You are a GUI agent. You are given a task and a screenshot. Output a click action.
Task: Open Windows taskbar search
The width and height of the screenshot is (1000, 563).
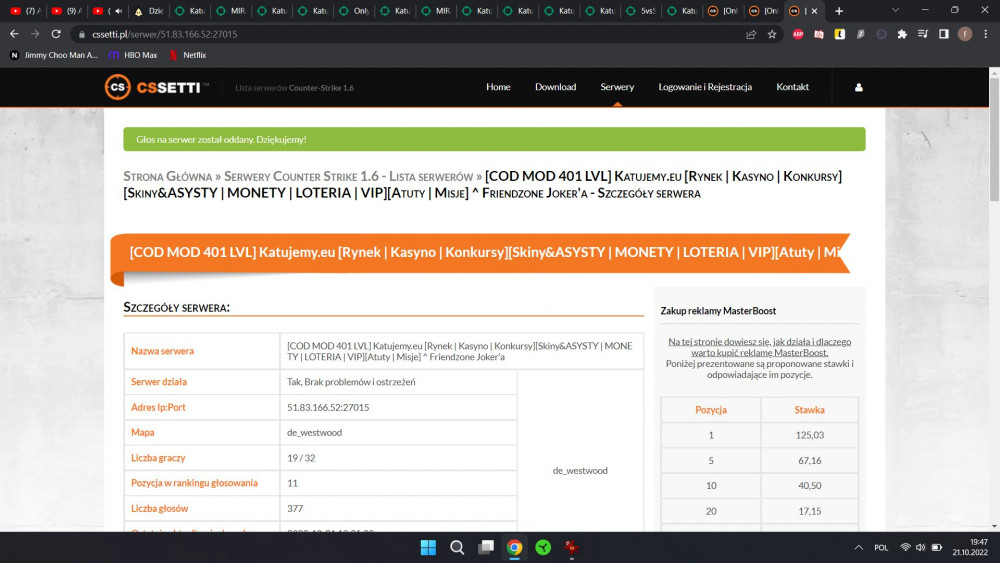pos(457,547)
